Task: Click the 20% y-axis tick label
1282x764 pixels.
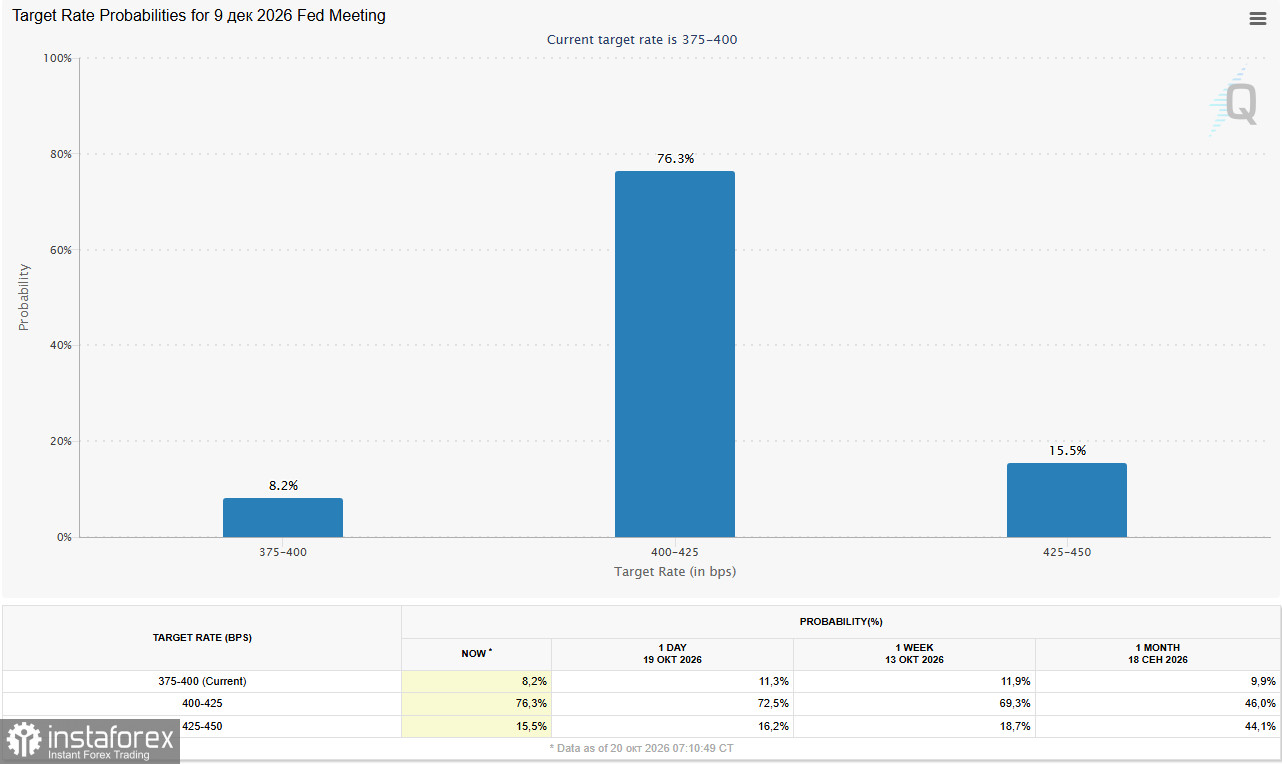Action: click(x=60, y=441)
